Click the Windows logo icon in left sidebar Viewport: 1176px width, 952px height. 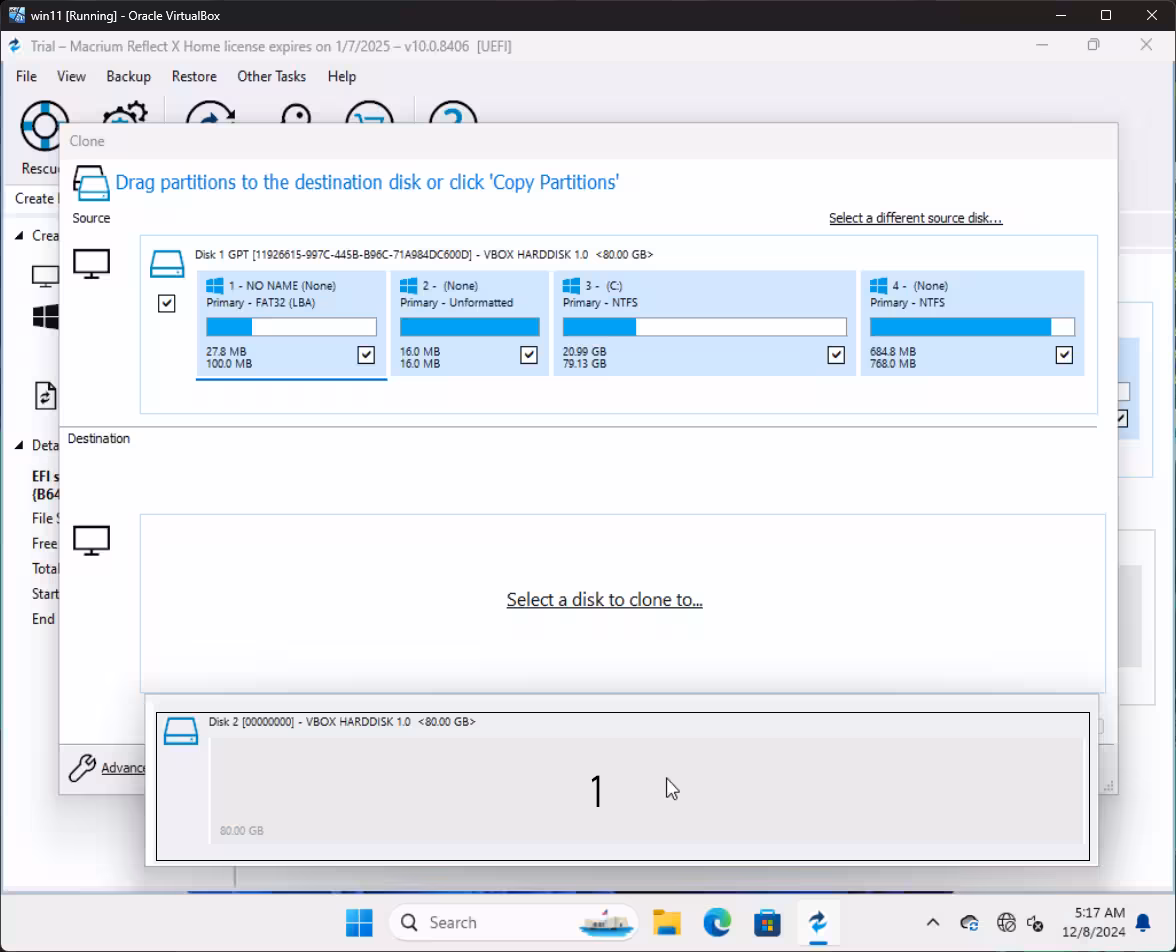pyautogui.click(x=46, y=317)
